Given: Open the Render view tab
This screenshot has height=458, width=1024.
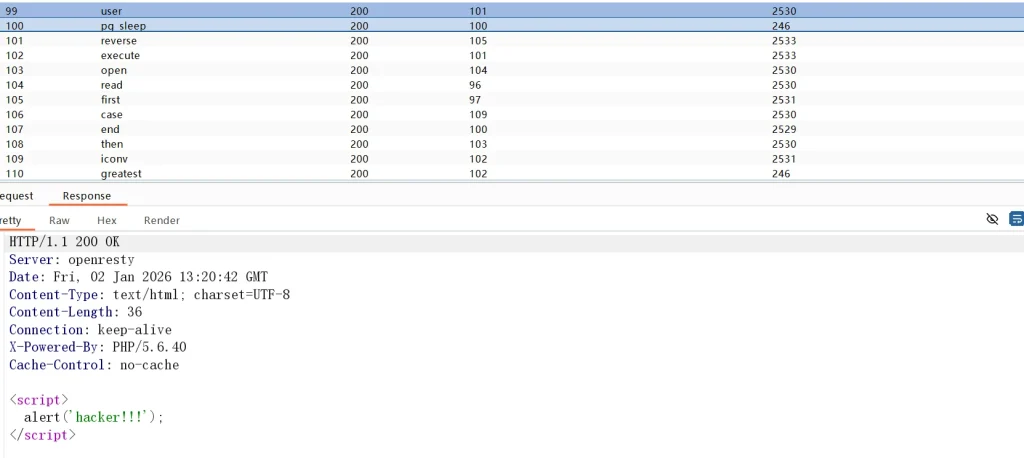Looking at the screenshot, I should pos(162,220).
